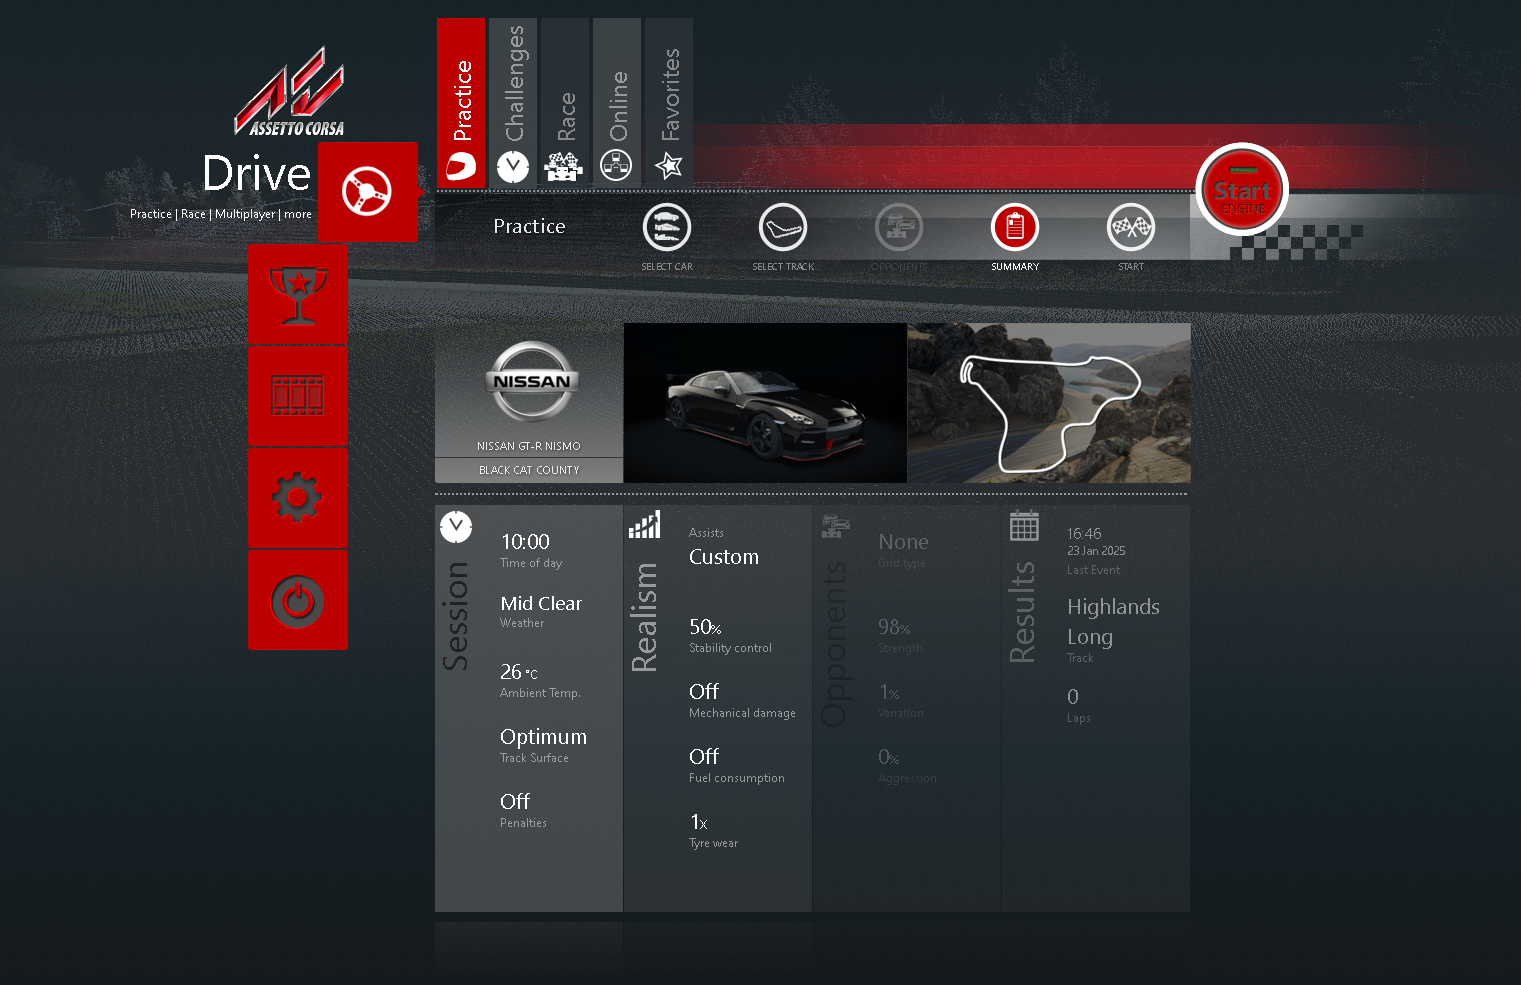Click the power exit tile

pos(298,600)
